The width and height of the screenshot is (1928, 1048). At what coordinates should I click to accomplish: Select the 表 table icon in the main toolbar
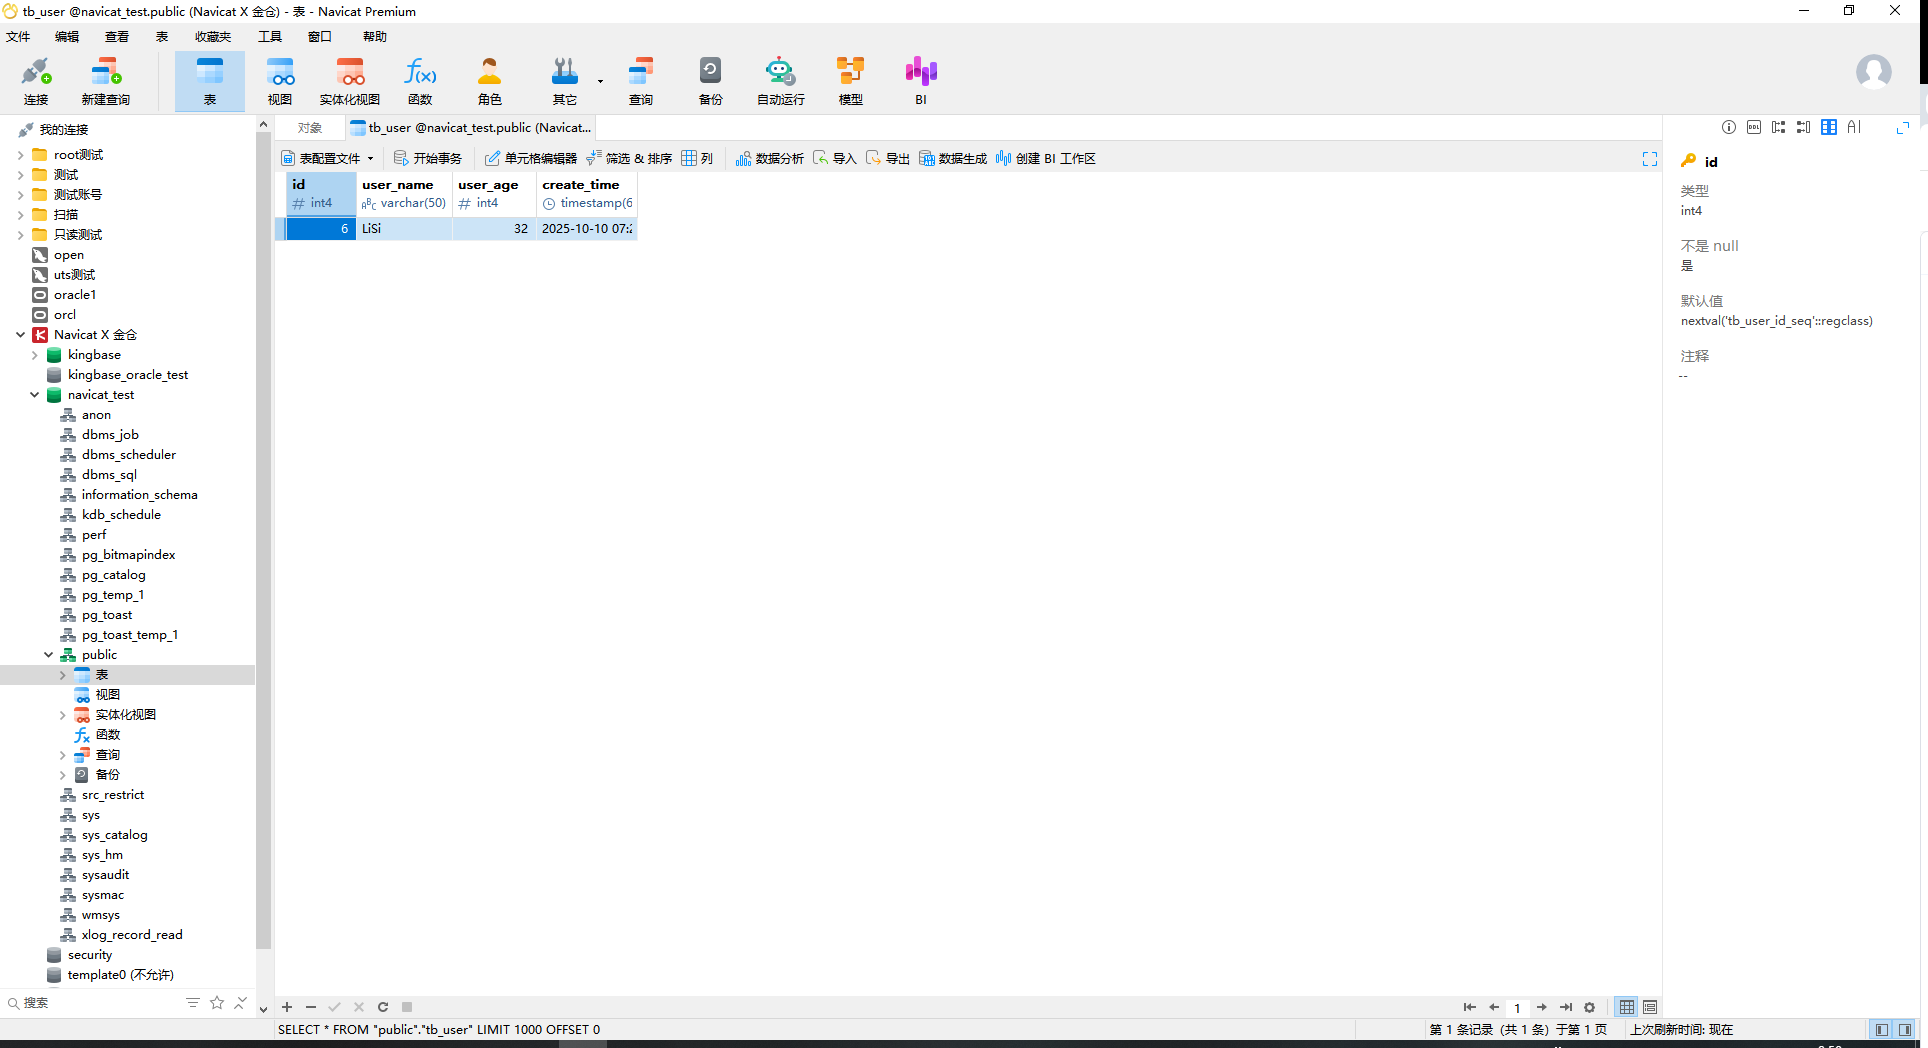(x=210, y=81)
